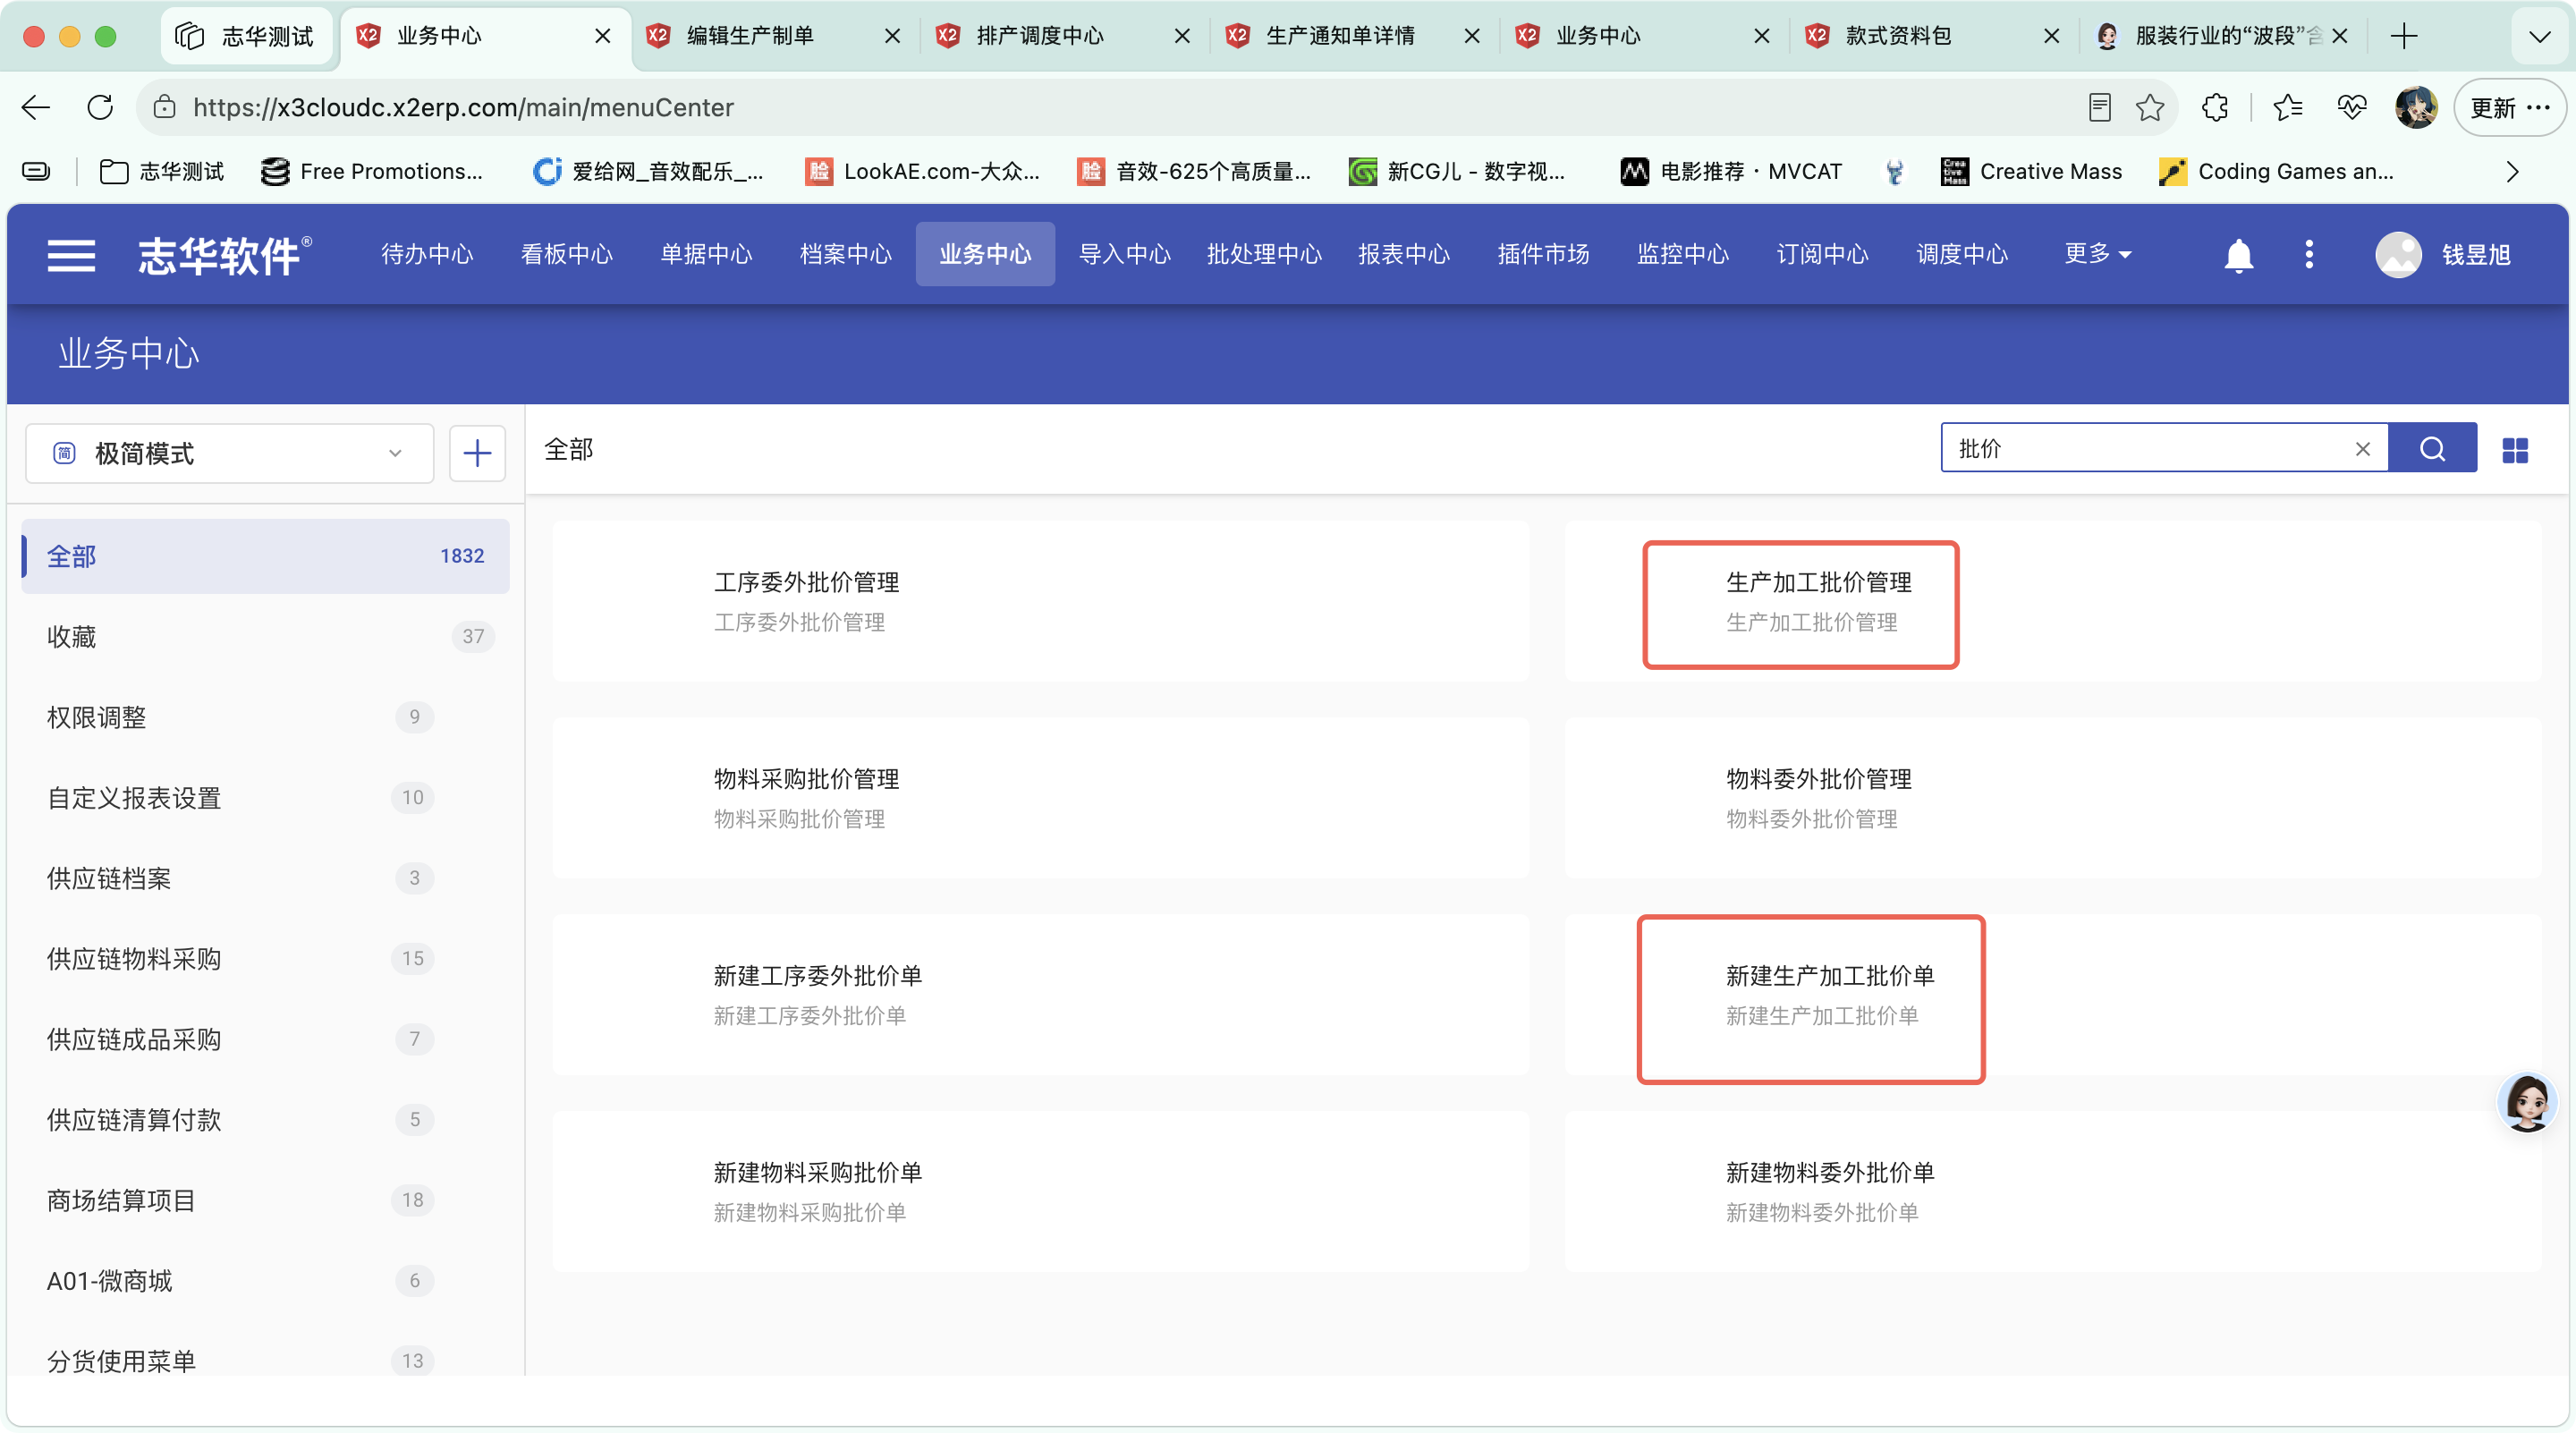The image size is (2576, 1433).
Task: Click the notification bell icon
Action: pyautogui.click(x=2238, y=255)
